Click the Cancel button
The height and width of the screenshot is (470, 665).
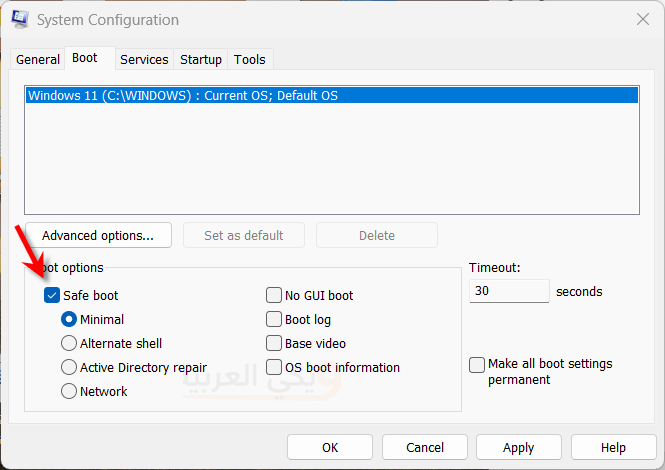pos(425,447)
